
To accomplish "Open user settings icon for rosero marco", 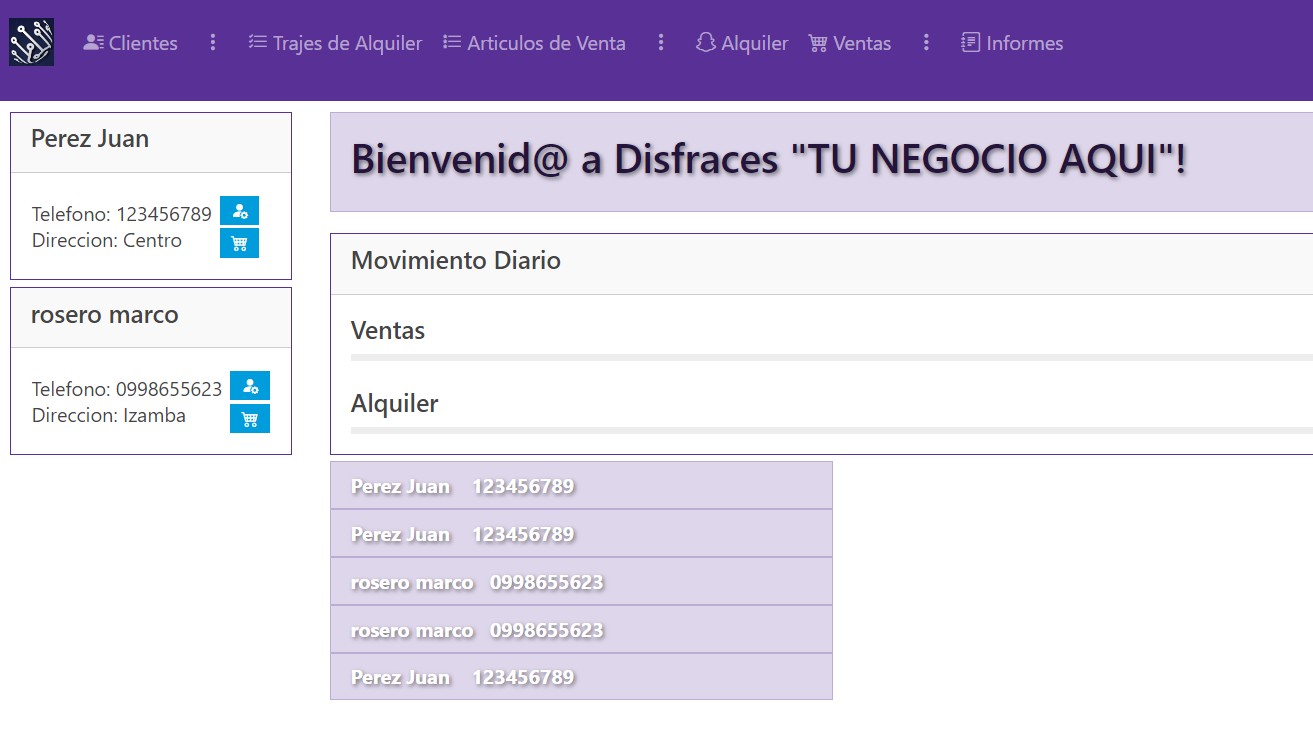I will pyautogui.click(x=250, y=386).
